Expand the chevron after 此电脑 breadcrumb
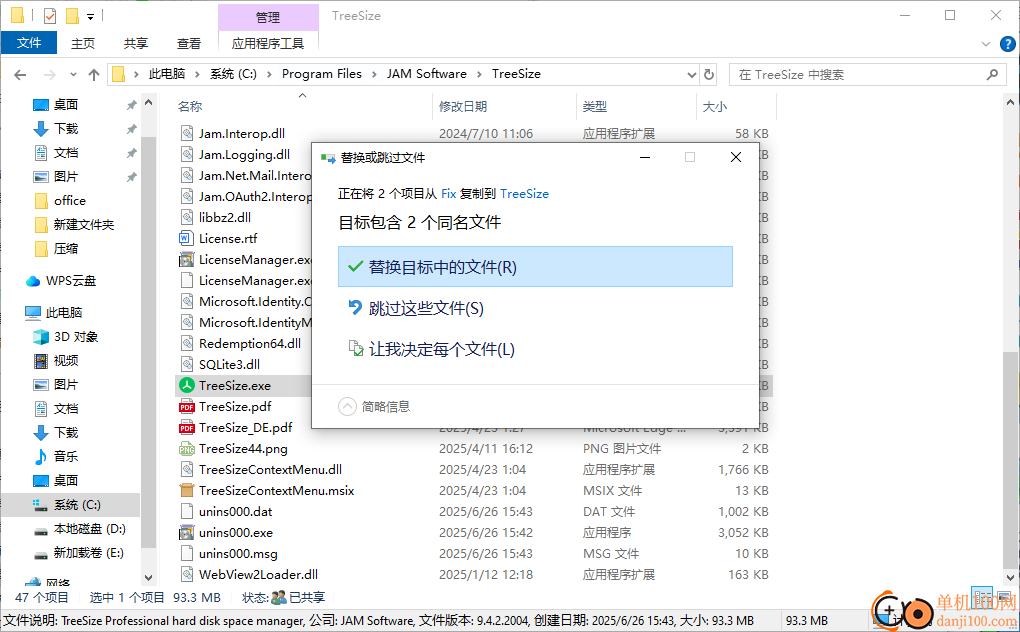The image size is (1020, 632). click(x=197, y=74)
